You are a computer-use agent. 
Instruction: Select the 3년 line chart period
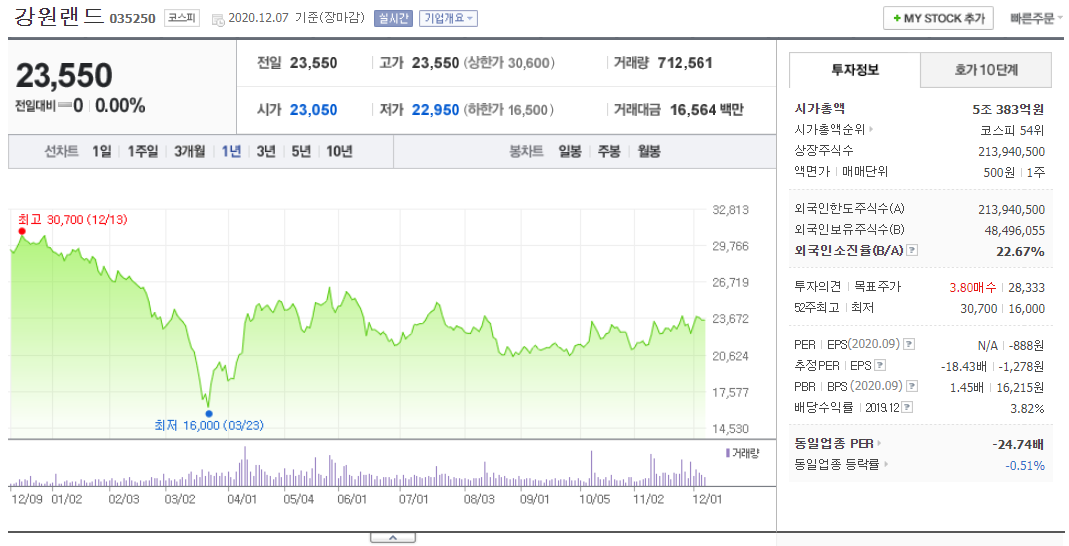coord(266,151)
